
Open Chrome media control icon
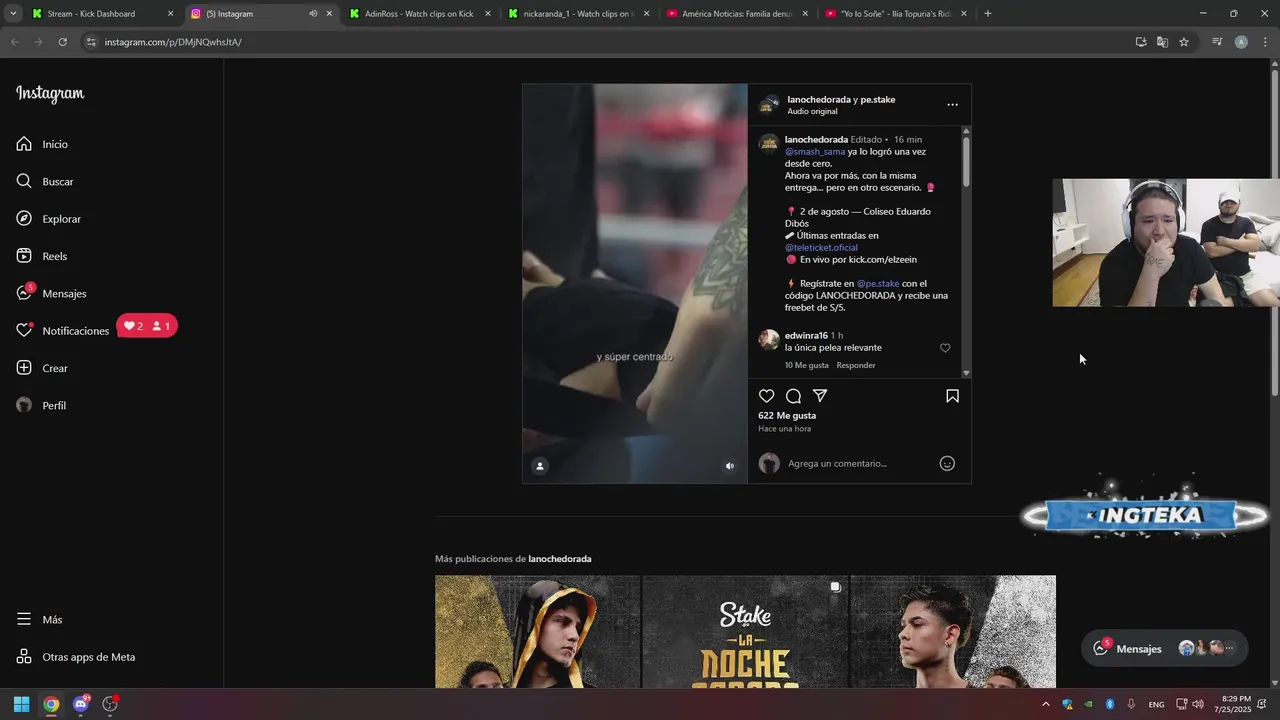click(1217, 42)
